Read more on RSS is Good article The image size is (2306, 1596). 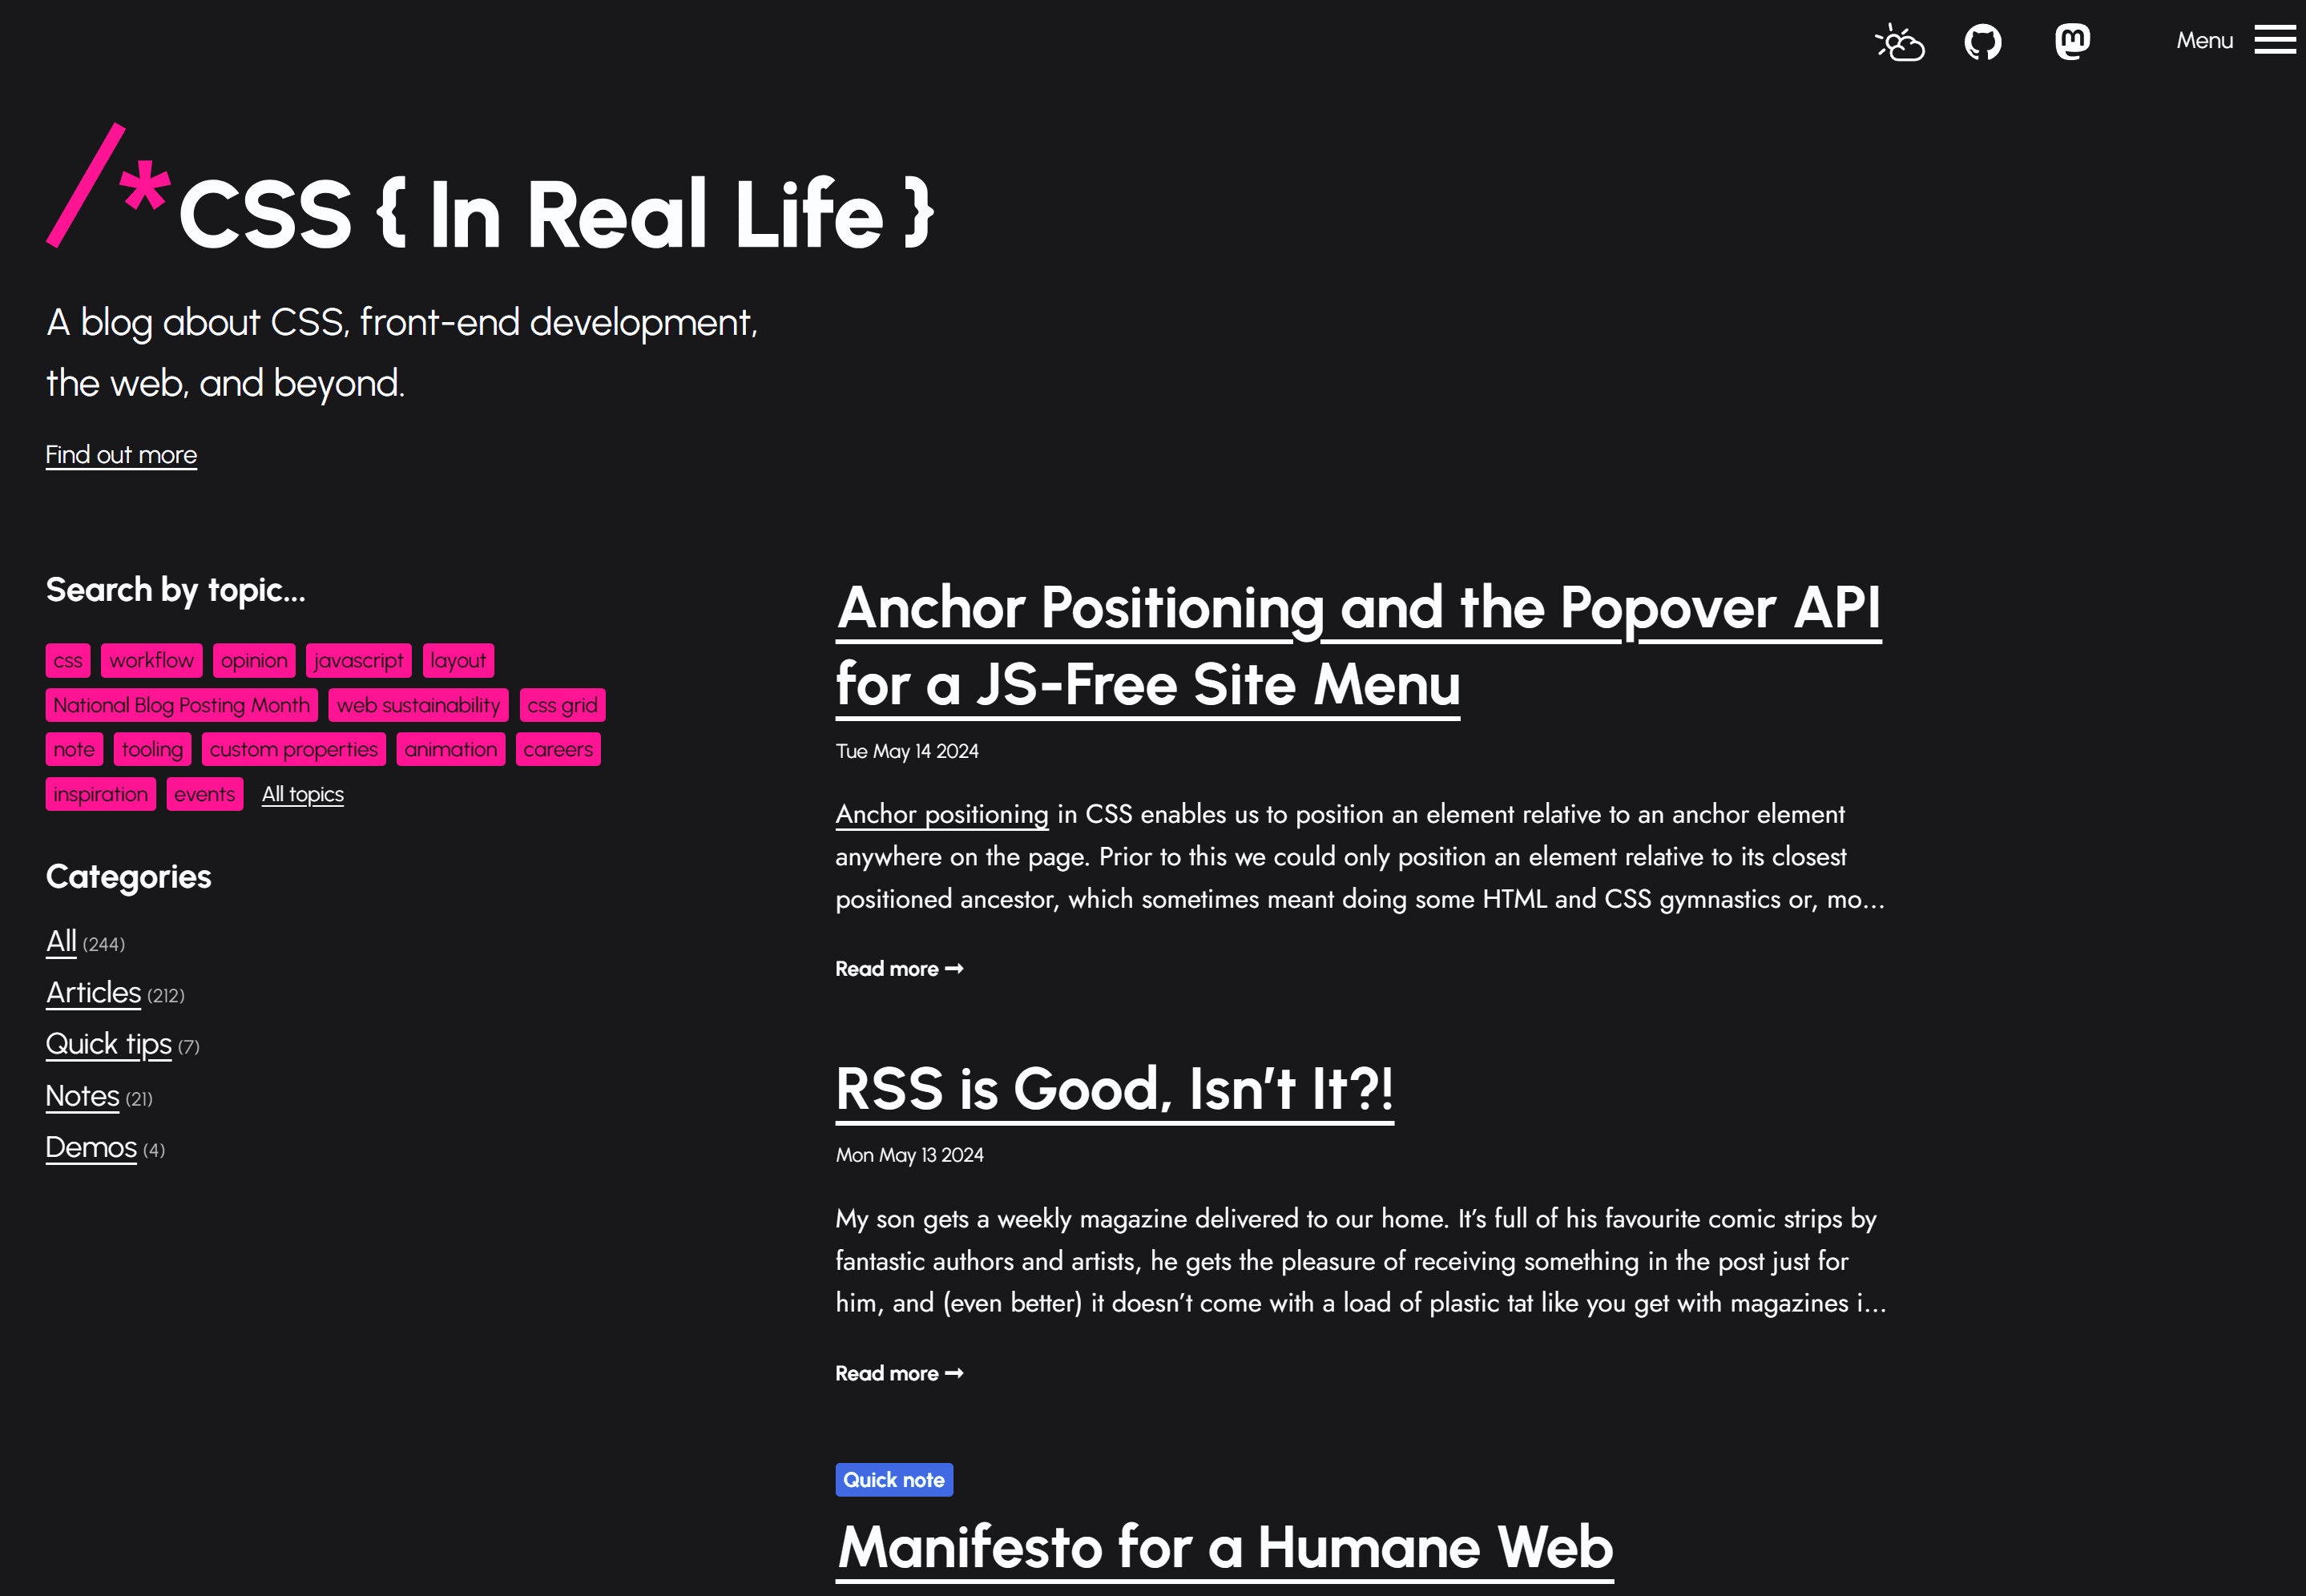point(899,1372)
